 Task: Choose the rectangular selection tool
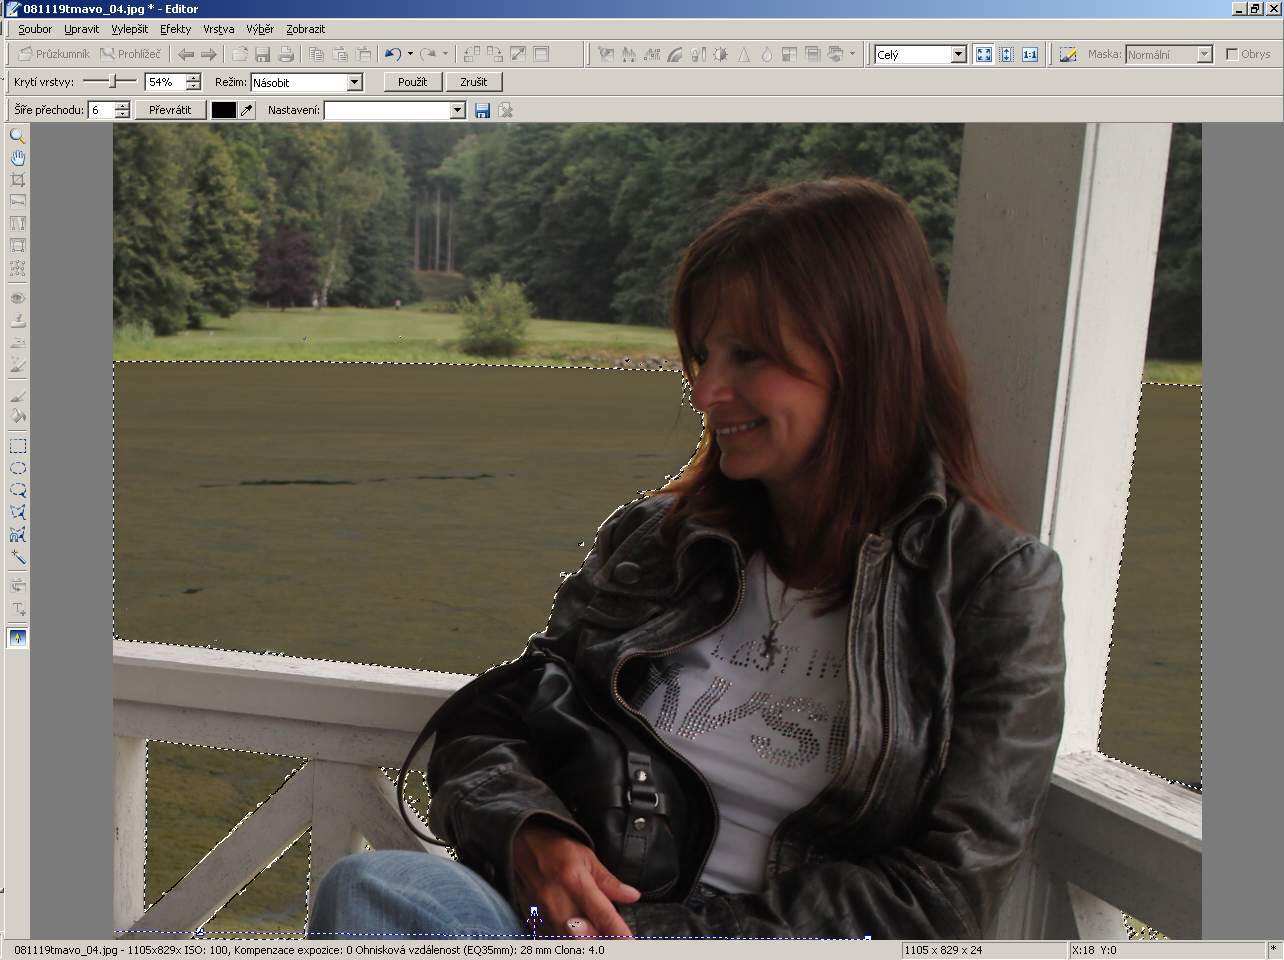17,446
